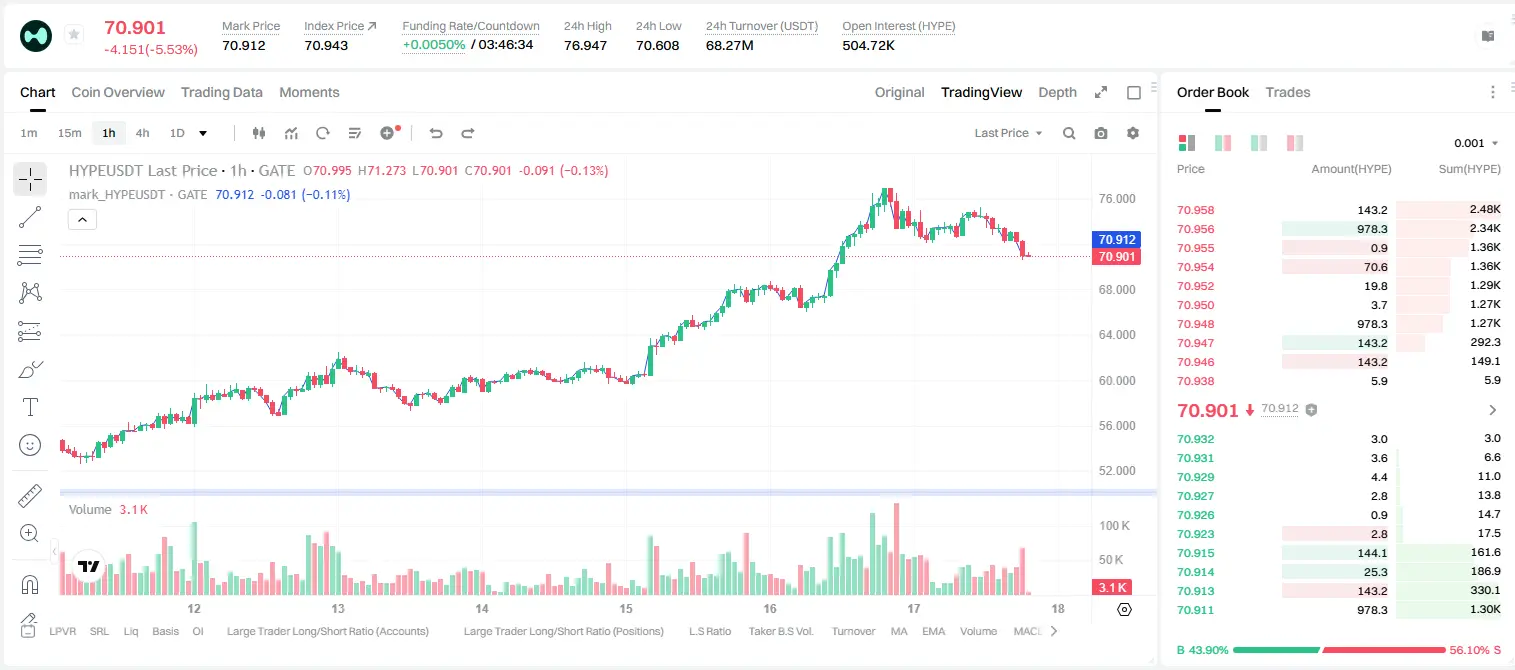Switch to the Trades tab
The width and height of the screenshot is (1515, 670).
point(1288,92)
